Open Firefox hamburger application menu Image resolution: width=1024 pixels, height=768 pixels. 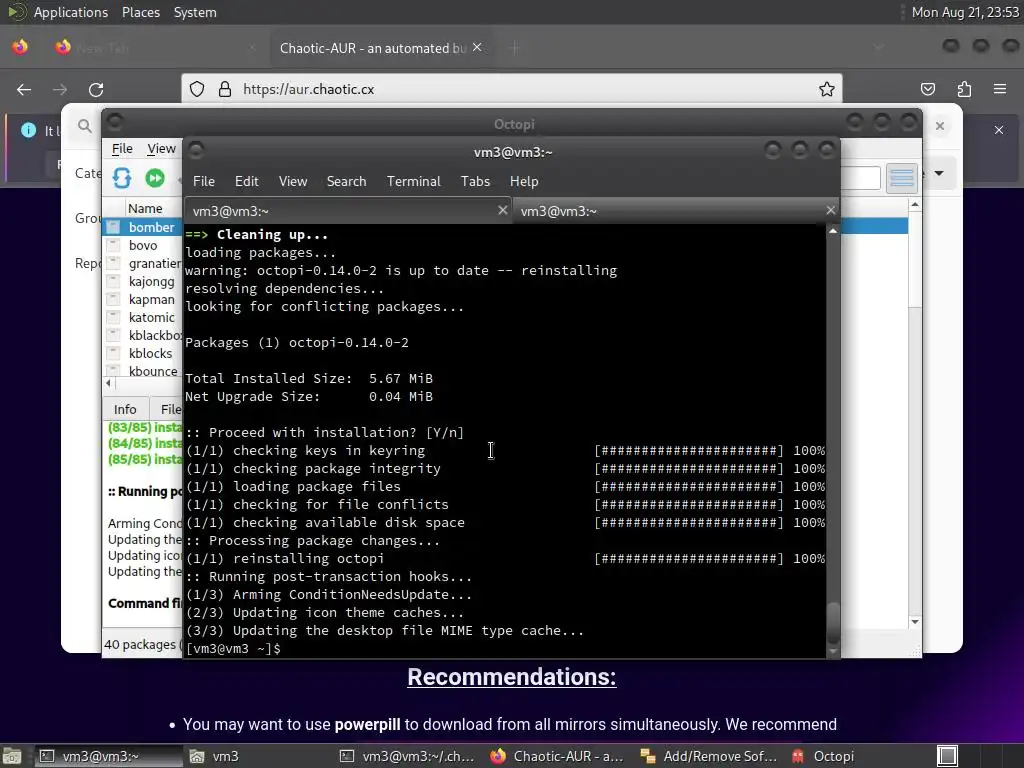pos(1000,89)
